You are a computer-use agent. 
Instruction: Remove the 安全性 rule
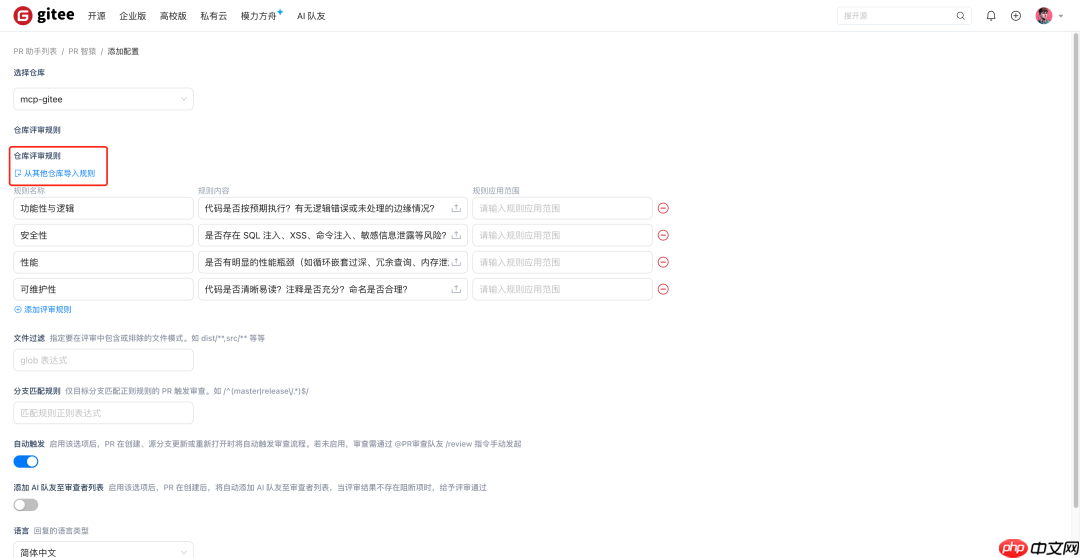tap(663, 235)
